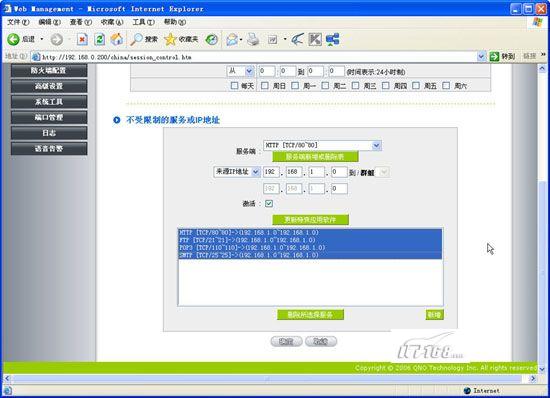Click the 删除所选择服务 green button

coord(310,315)
